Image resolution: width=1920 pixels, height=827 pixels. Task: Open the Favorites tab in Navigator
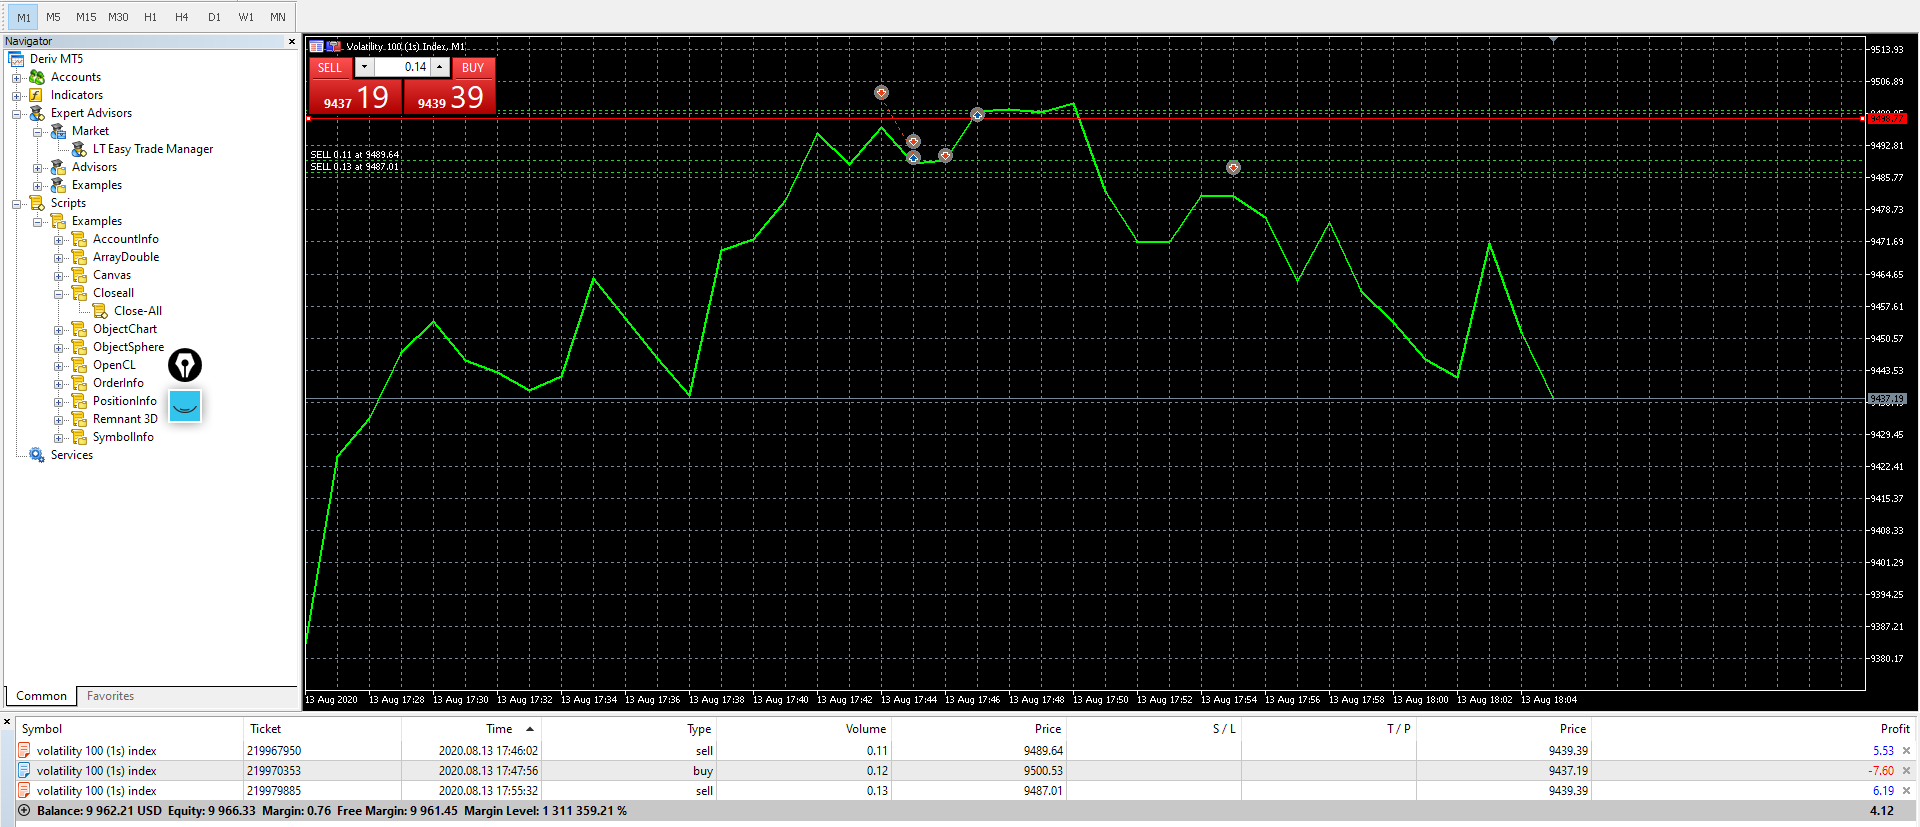(x=110, y=696)
